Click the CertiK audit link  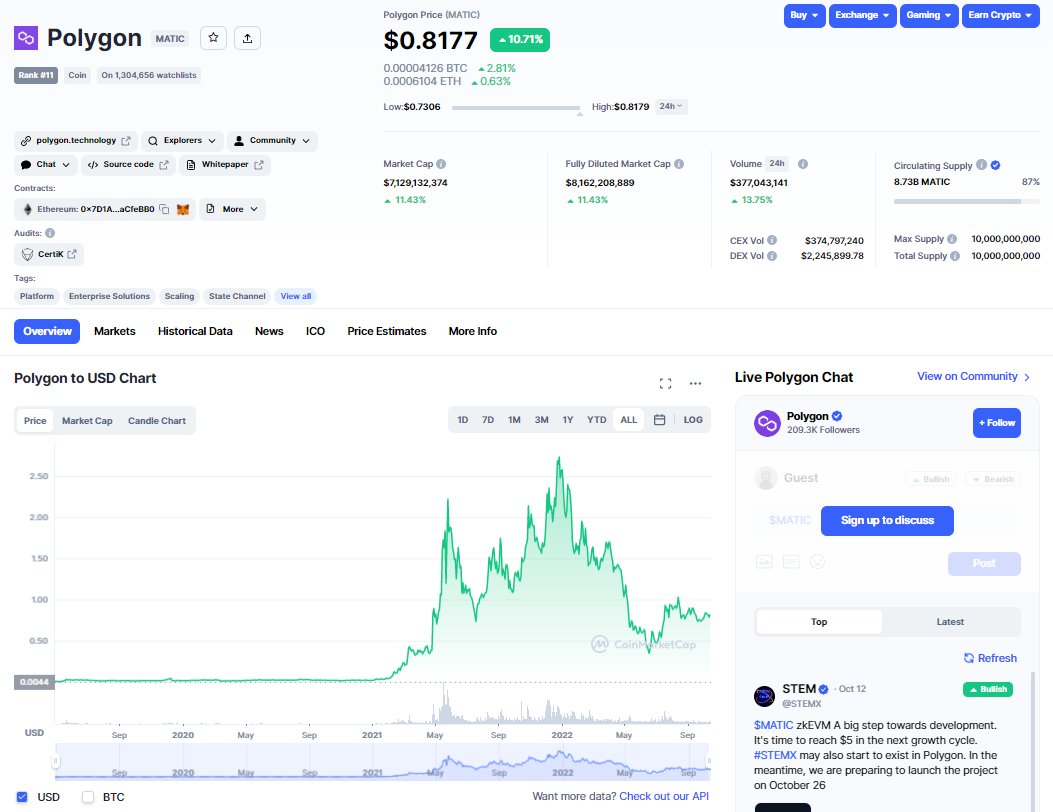tap(49, 255)
